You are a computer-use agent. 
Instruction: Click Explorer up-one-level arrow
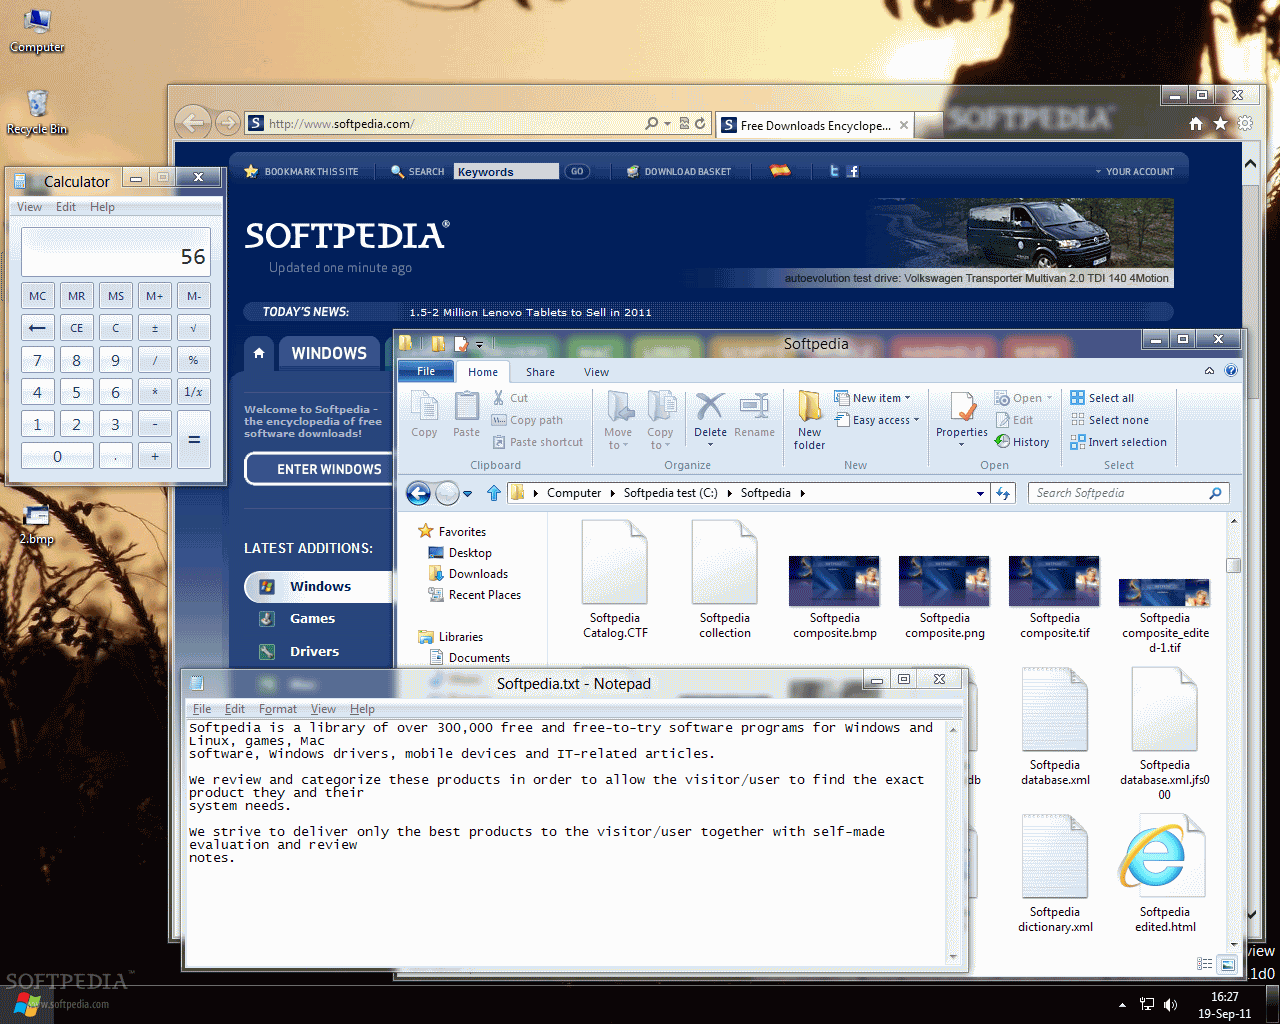pos(494,493)
